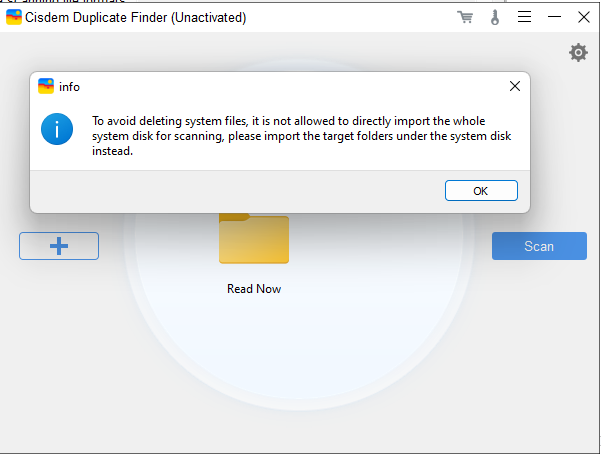This screenshot has height=457, width=601.
Task: Minimize the Cisdem Duplicate Finder window
Action: tap(554, 17)
